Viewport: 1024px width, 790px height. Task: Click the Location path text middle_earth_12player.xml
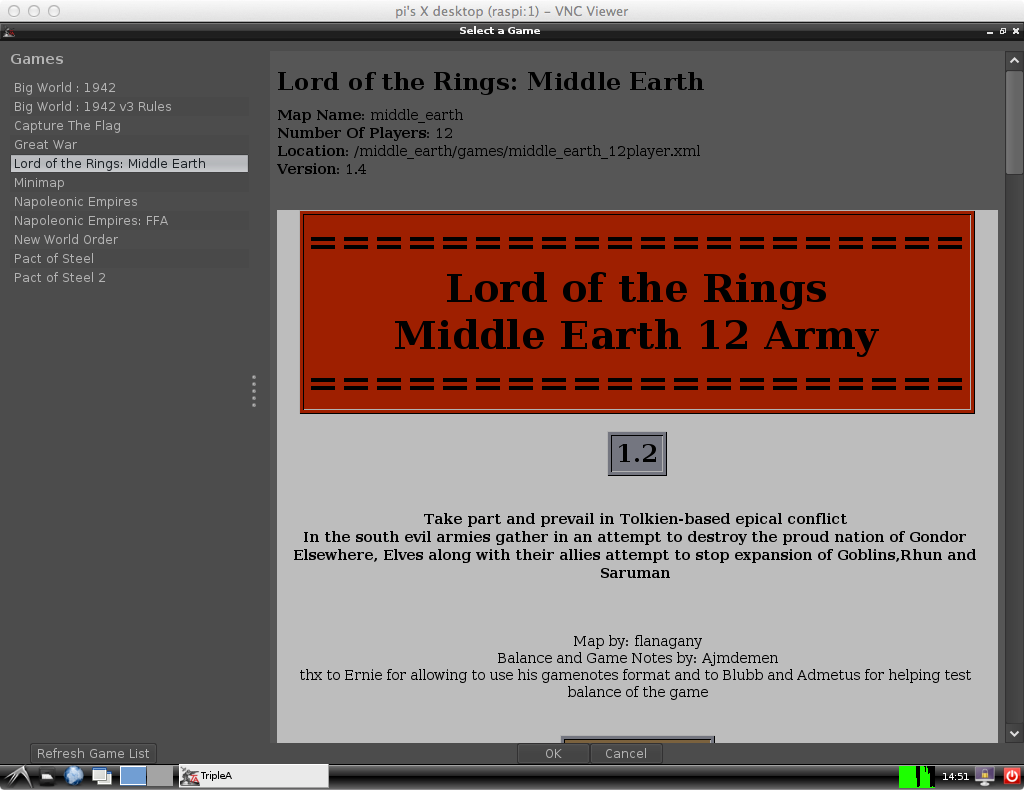(x=527, y=151)
